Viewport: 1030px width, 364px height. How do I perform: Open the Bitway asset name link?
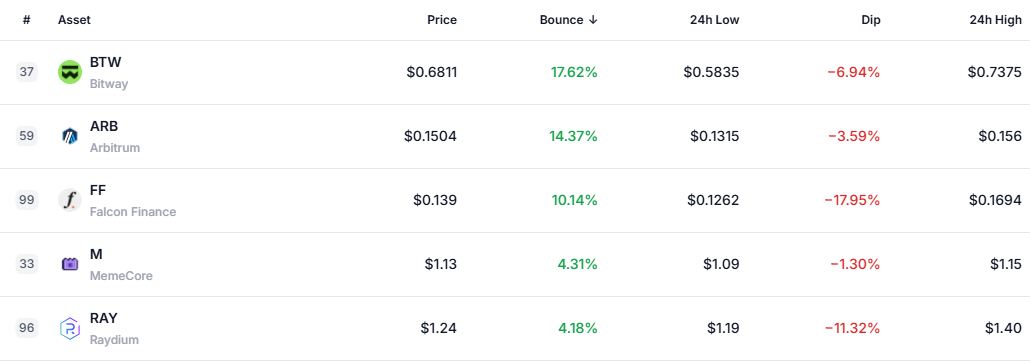click(109, 84)
